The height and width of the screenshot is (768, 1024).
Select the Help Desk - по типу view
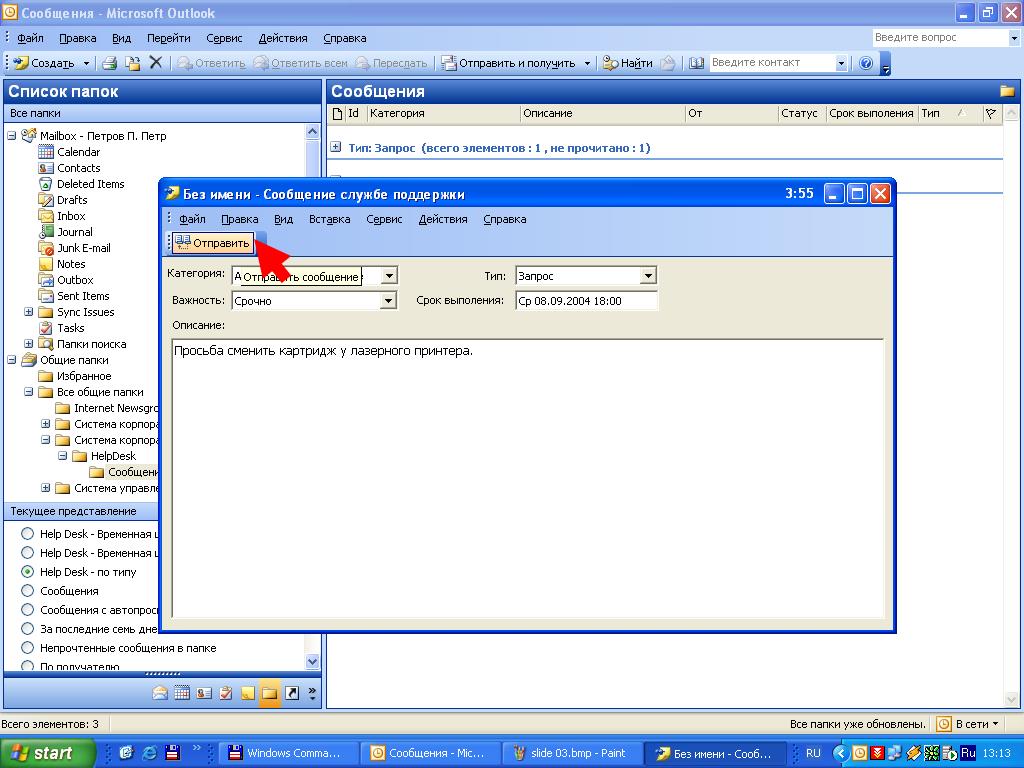pos(27,571)
